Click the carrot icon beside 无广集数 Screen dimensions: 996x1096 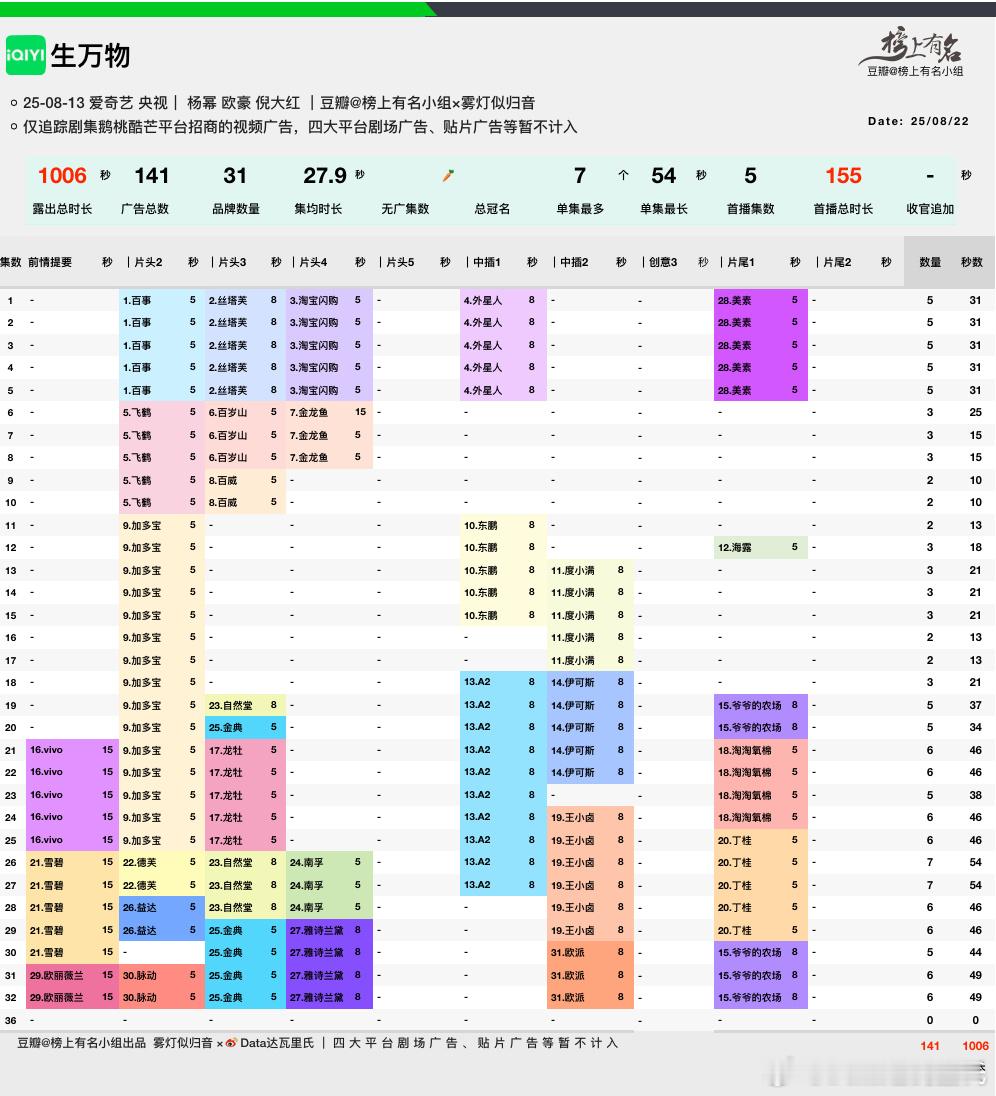(x=448, y=175)
